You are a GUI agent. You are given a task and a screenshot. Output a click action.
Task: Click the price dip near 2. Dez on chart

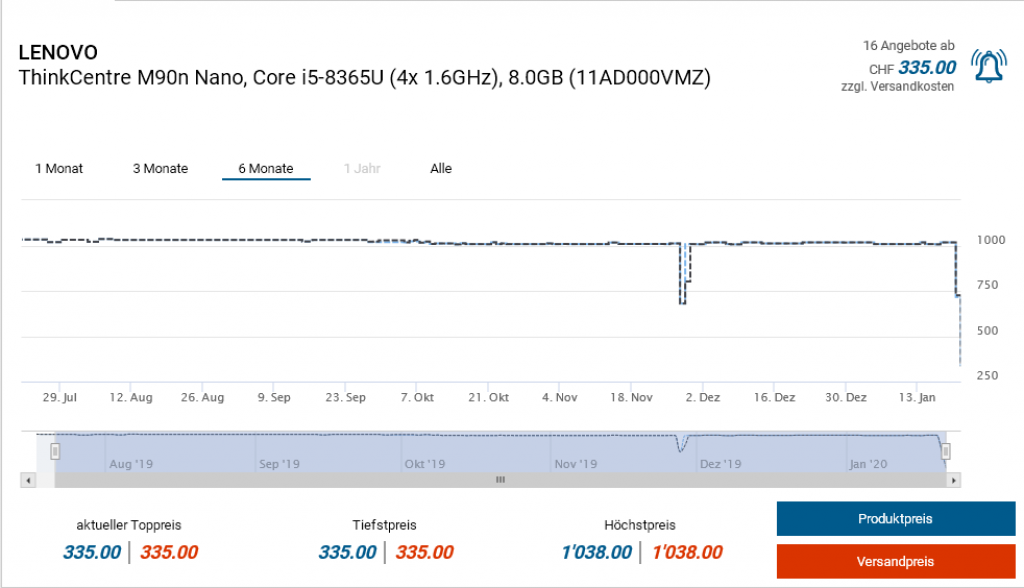[683, 300]
